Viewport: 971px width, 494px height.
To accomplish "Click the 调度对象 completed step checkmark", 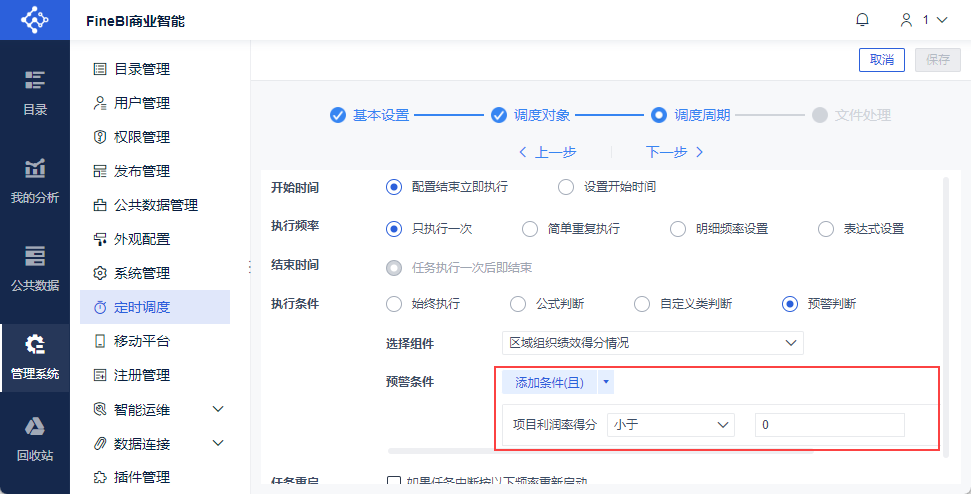I will coord(499,115).
